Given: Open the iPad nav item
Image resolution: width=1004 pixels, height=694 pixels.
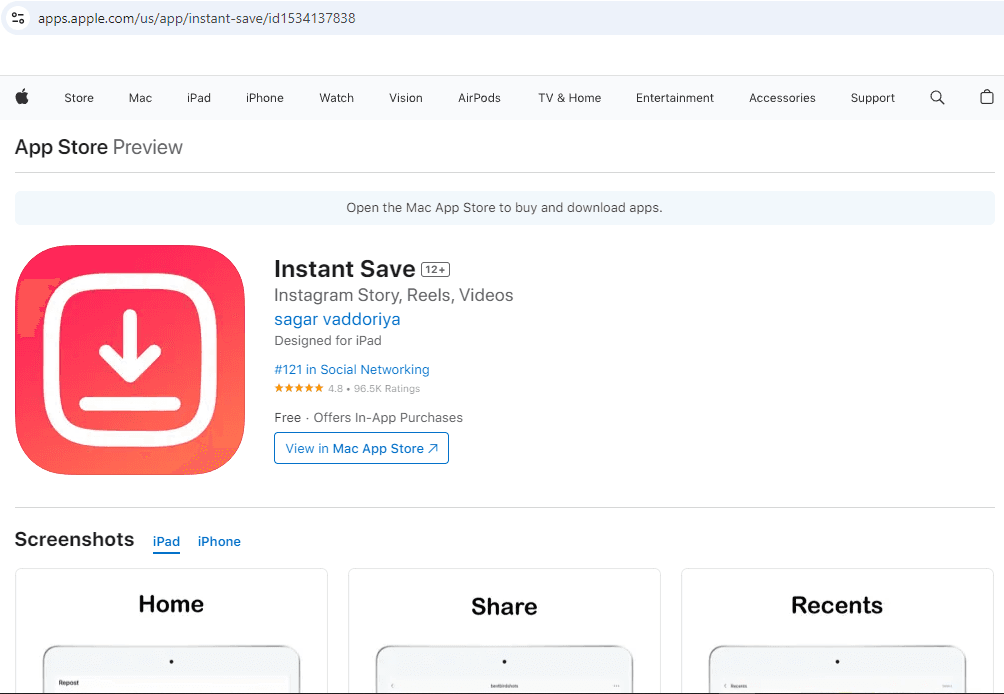Looking at the screenshot, I should [198, 98].
